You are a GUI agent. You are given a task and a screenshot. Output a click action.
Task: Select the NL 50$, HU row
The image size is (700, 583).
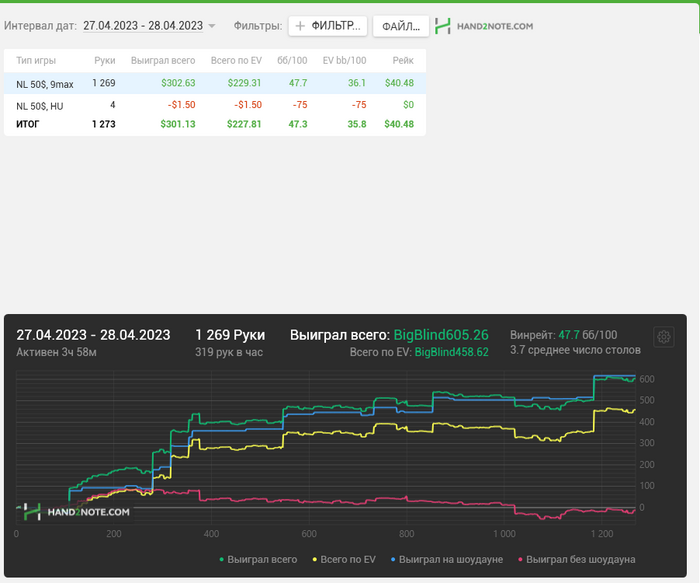pos(215,105)
